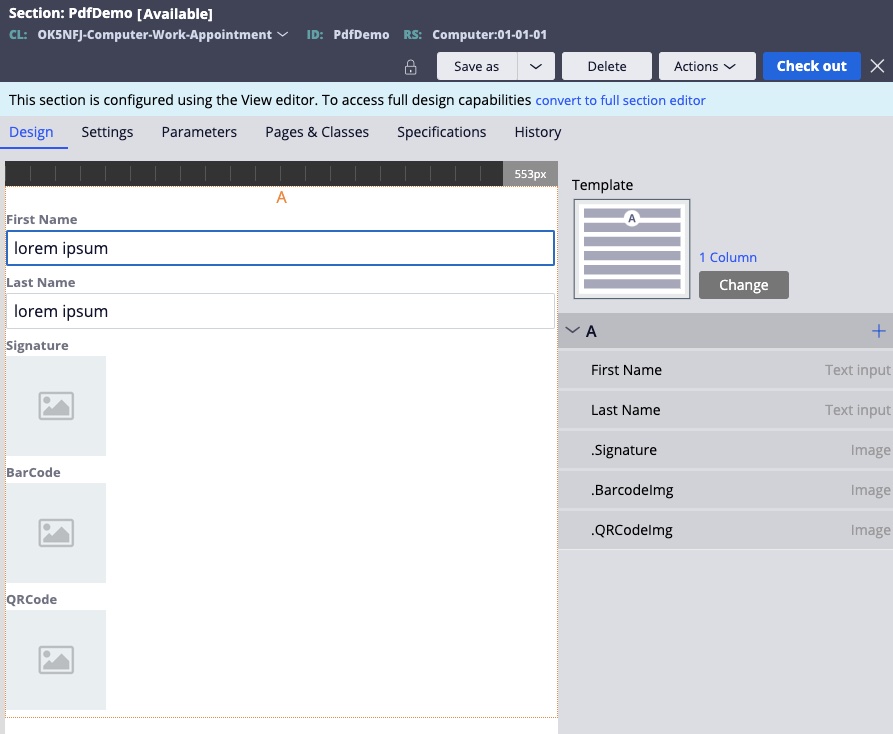
Task: Open the Actions menu
Action: click(705, 67)
